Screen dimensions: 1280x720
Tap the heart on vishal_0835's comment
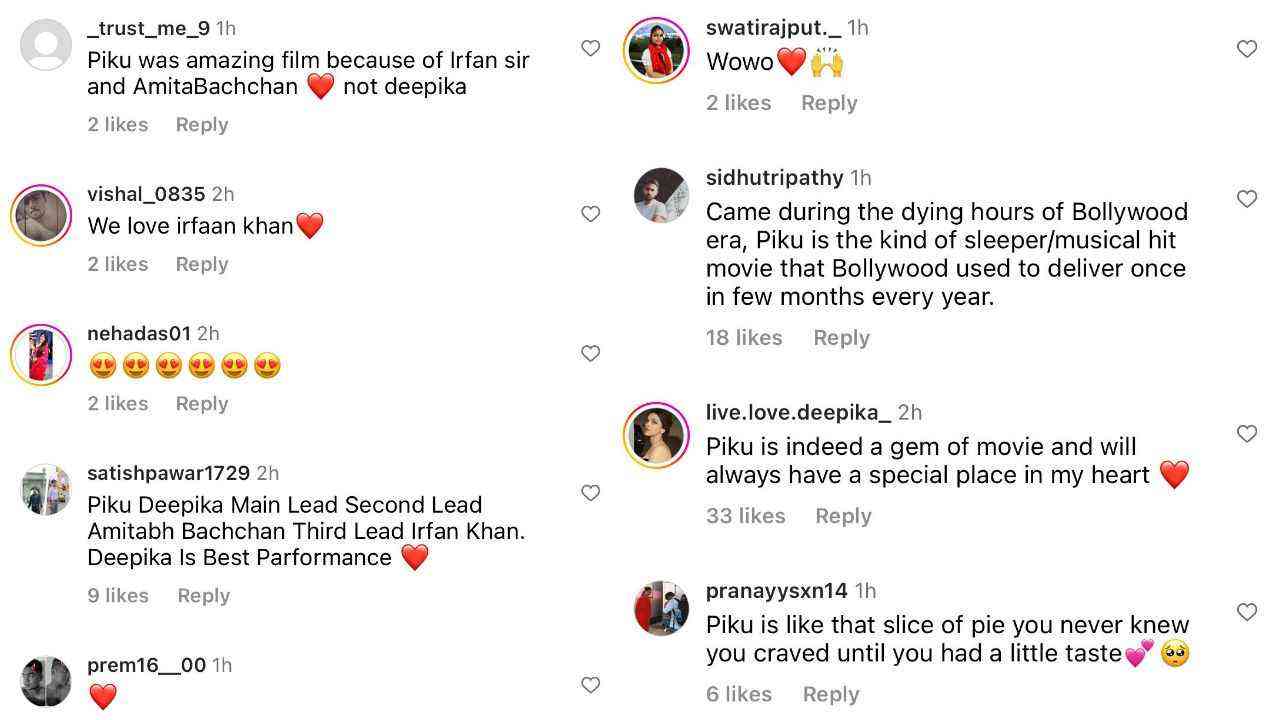coord(590,214)
